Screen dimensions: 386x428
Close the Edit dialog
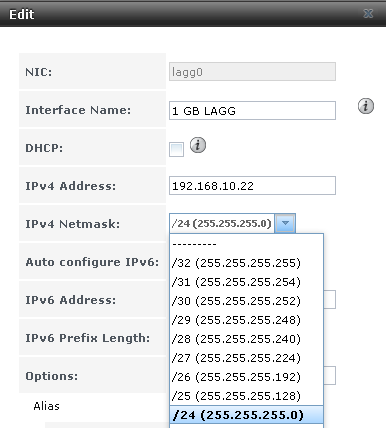[368, 14]
